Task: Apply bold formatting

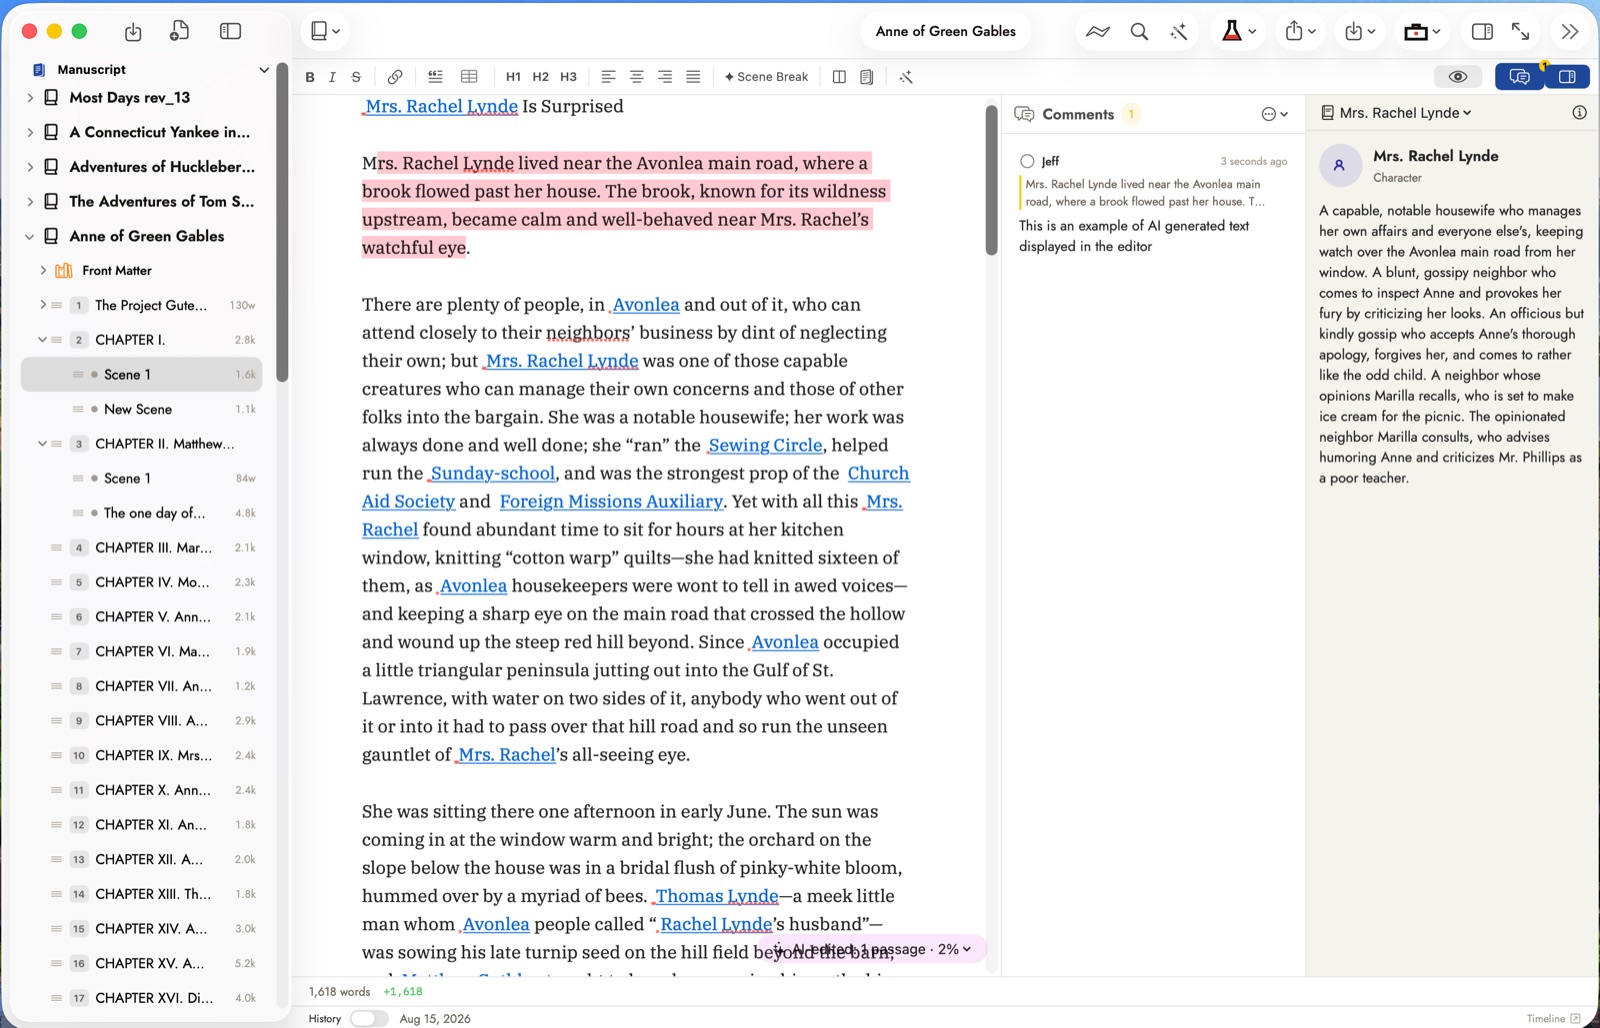Action: (310, 77)
